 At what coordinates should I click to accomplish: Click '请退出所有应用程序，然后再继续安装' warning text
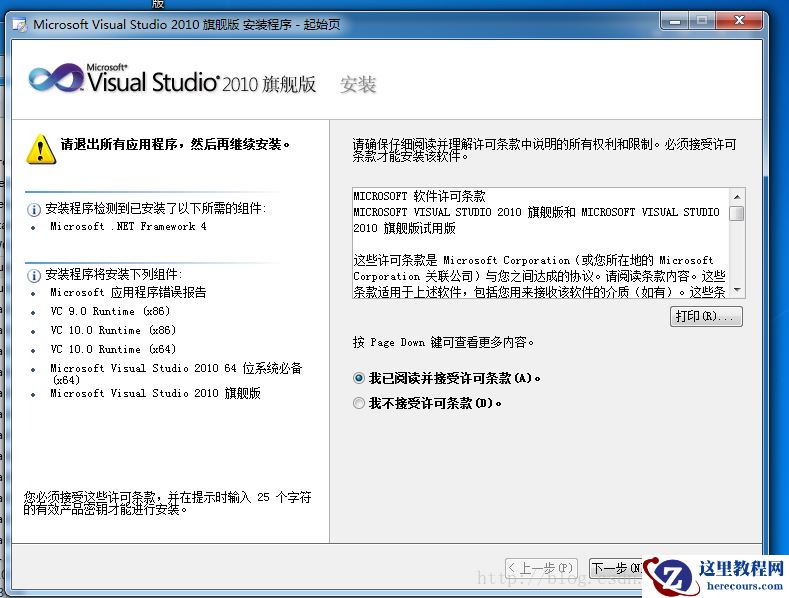[175, 144]
